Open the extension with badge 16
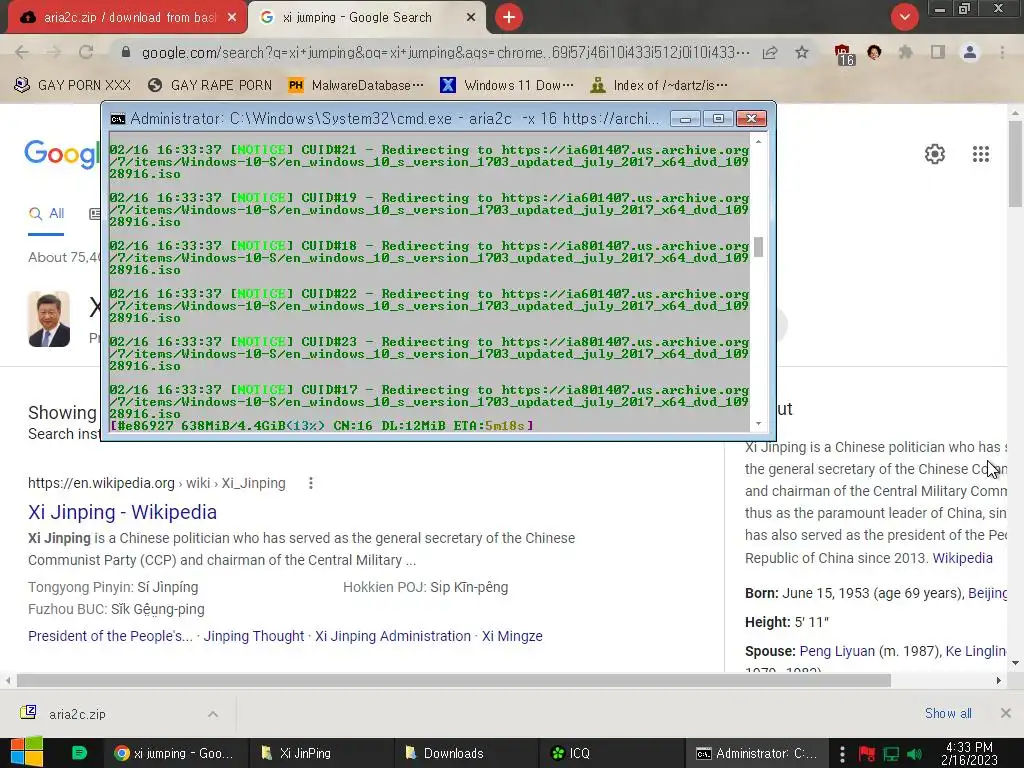Viewport: 1024px width, 768px height. point(844,54)
